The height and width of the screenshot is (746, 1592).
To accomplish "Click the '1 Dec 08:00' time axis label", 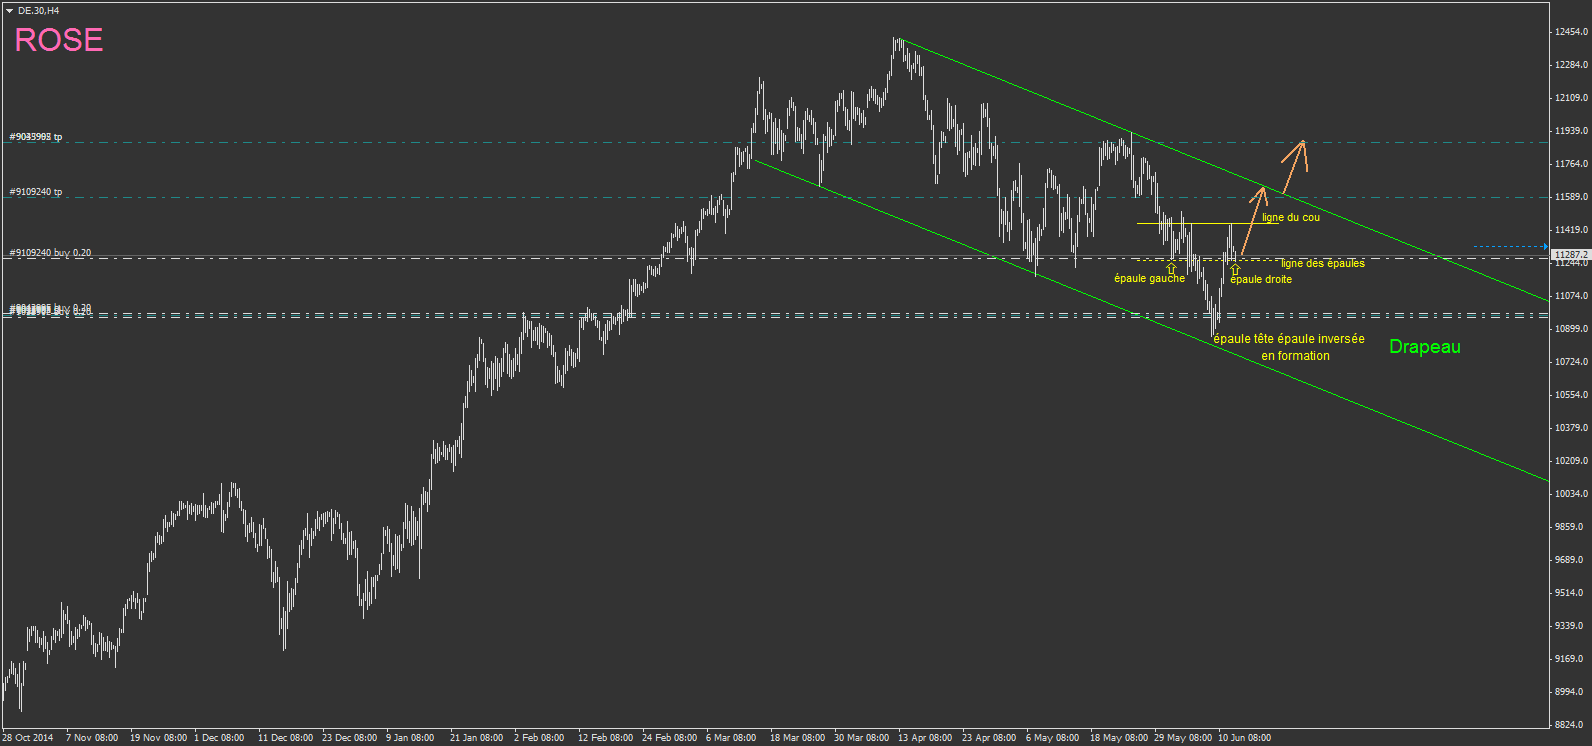I will tap(219, 738).
